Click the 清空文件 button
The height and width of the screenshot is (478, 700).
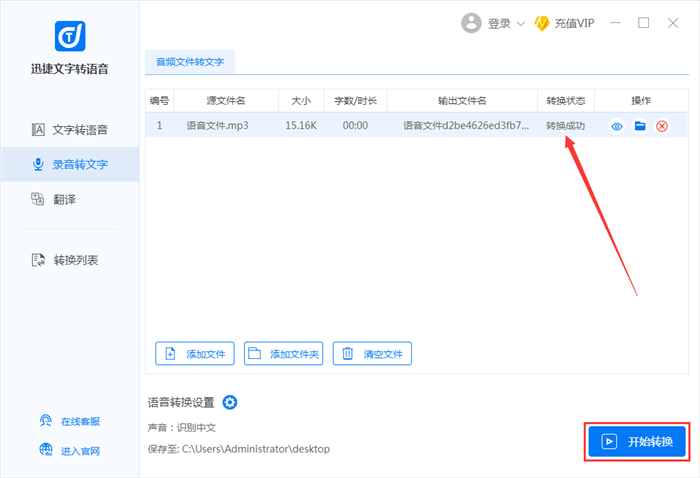(x=372, y=353)
